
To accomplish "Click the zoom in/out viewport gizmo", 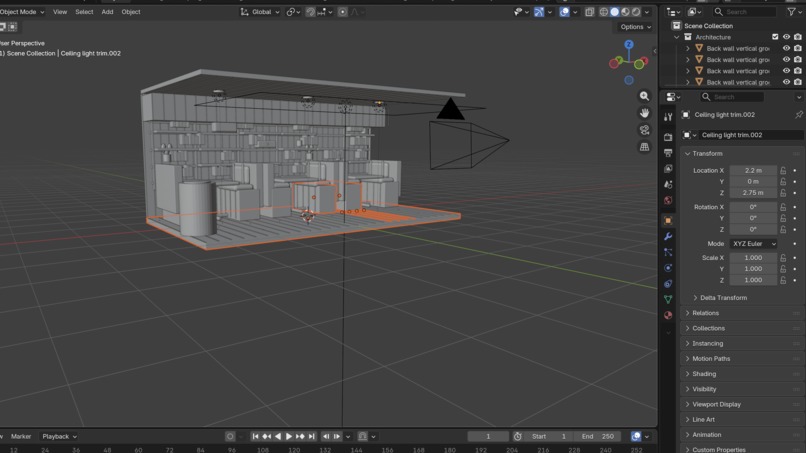I will point(644,96).
